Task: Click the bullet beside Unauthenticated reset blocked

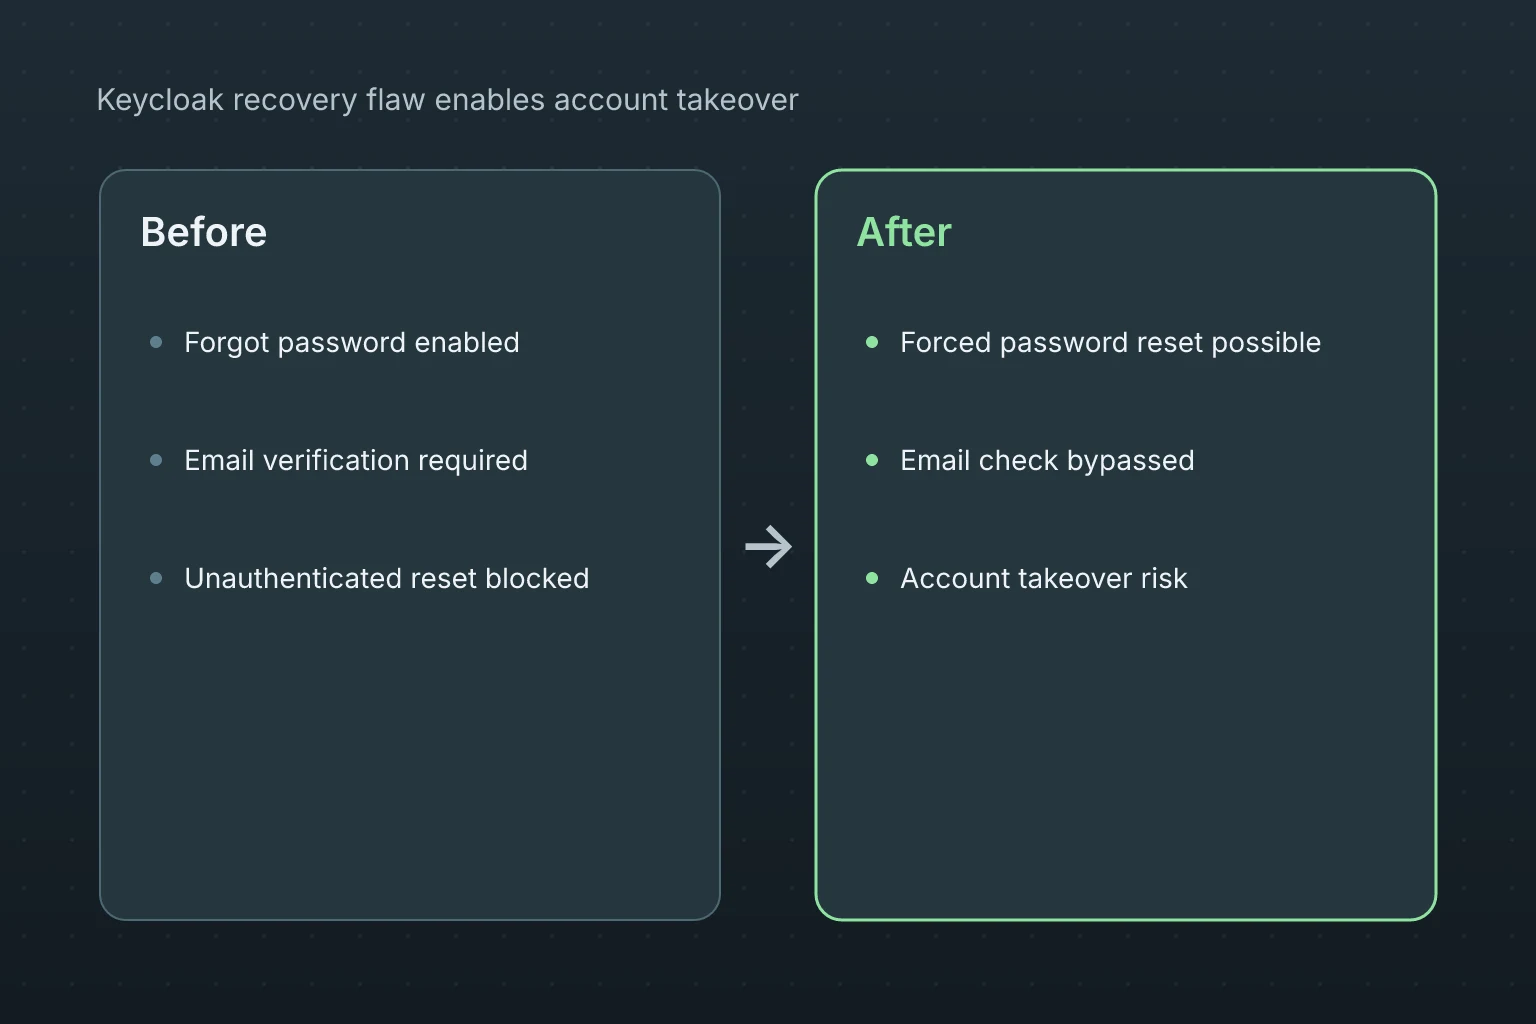Action: coord(156,578)
